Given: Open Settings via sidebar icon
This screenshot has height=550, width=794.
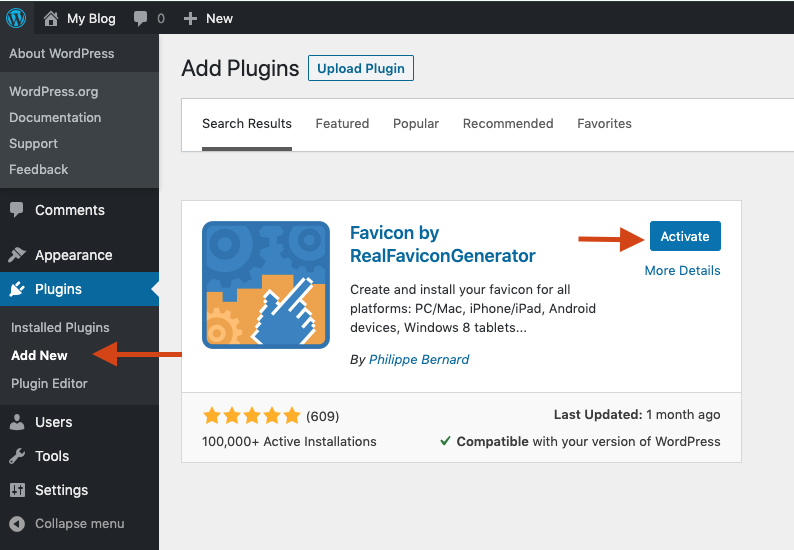Looking at the screenshot, I should point(17,490).
